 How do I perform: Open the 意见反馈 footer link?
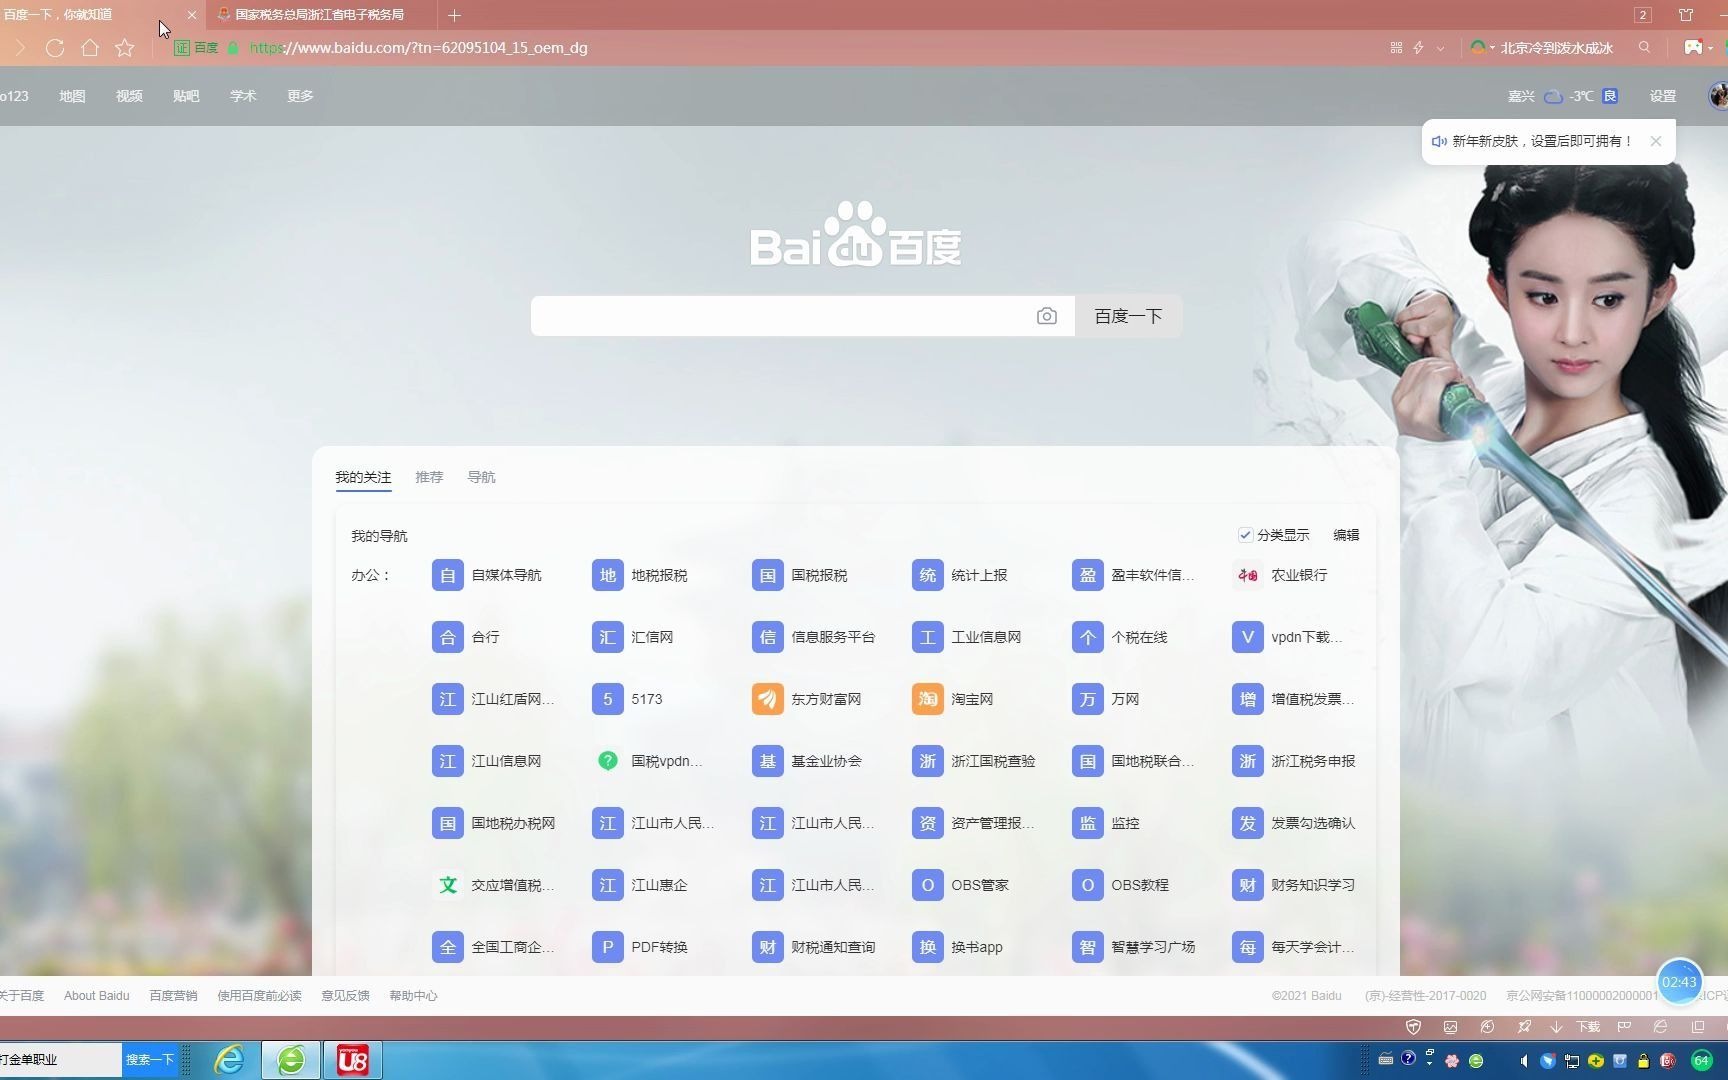click(x=345, y=996)
